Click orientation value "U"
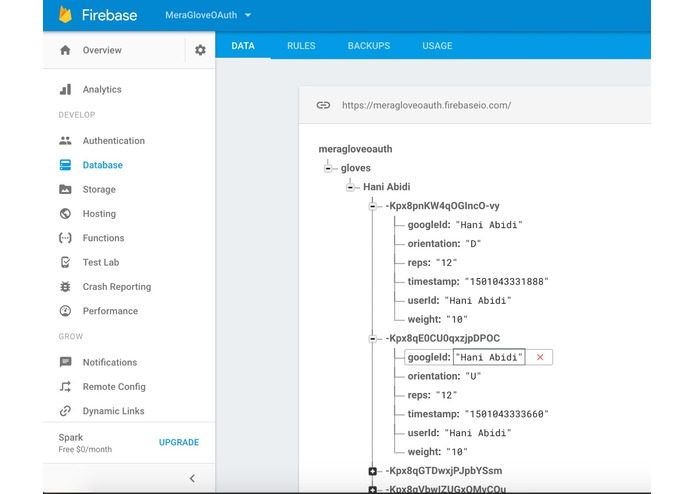Screen dimensions: 695x494 473,376
